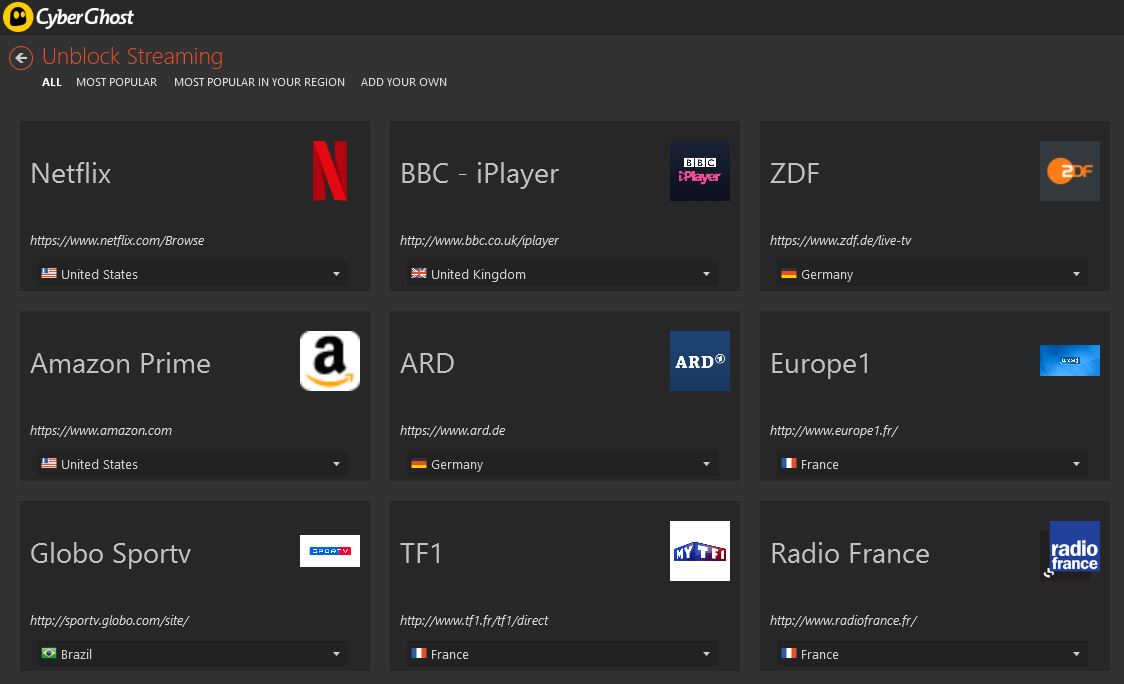1124x684 pixels.
Task: Click French flag in Radio France card
Action: click(x=789, y=653)
